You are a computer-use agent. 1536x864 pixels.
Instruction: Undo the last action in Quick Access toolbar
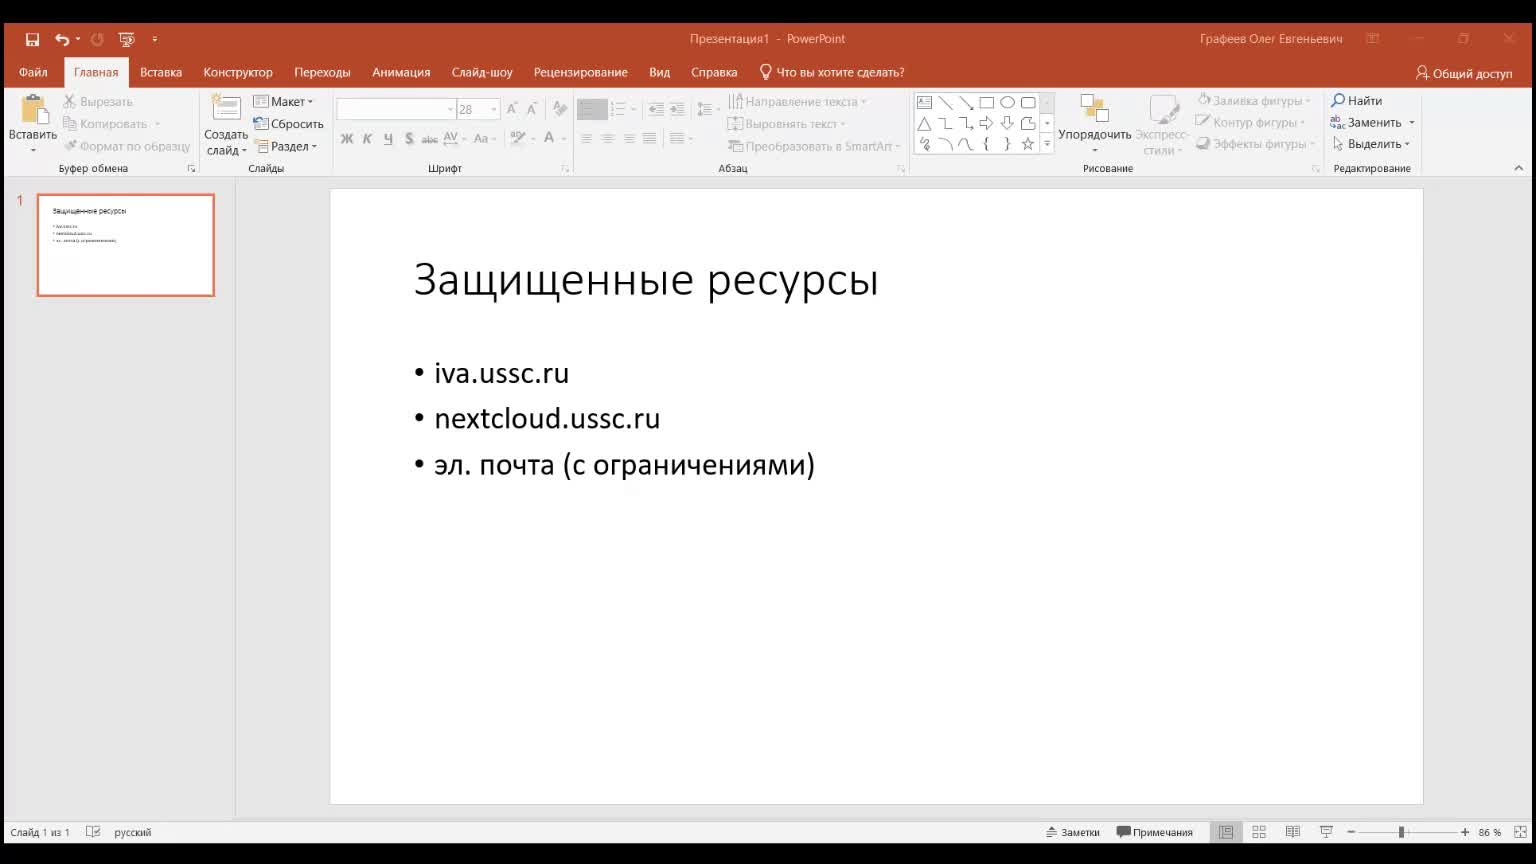coord(62,39)
